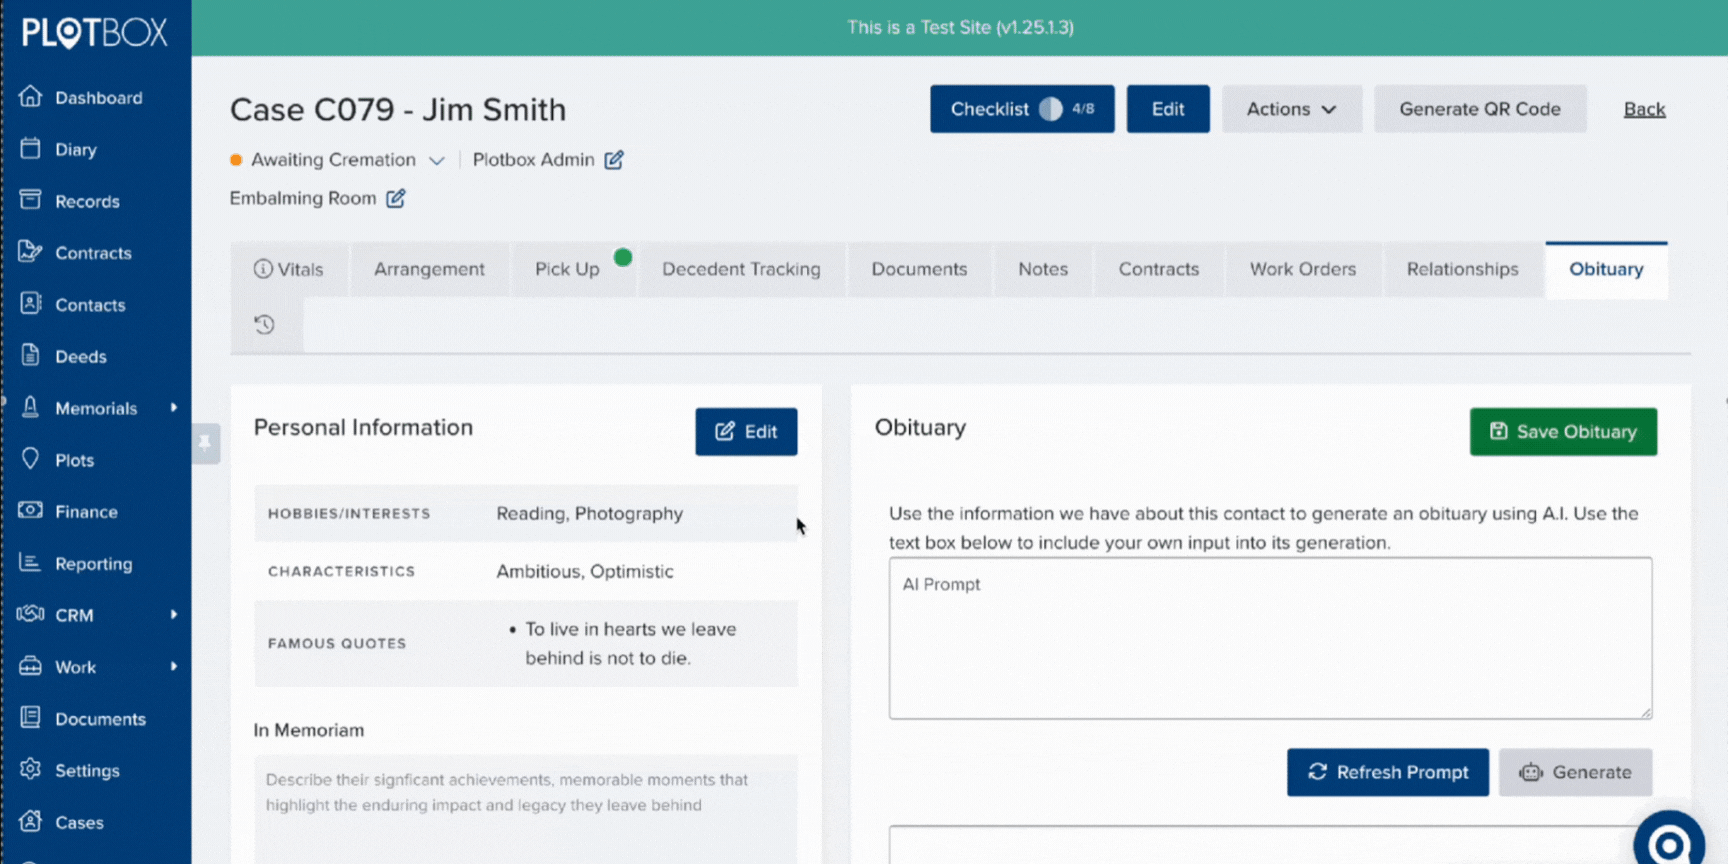Open Plots from the sidebar
The height and width of the screenshot is (864, 1728).
(74, 460)
